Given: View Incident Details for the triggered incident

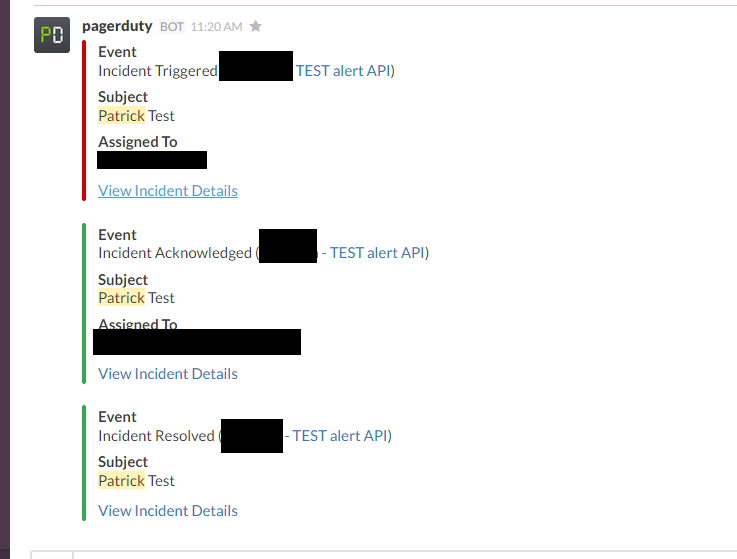Looking at the screenshot, I should tap(168, 190).
